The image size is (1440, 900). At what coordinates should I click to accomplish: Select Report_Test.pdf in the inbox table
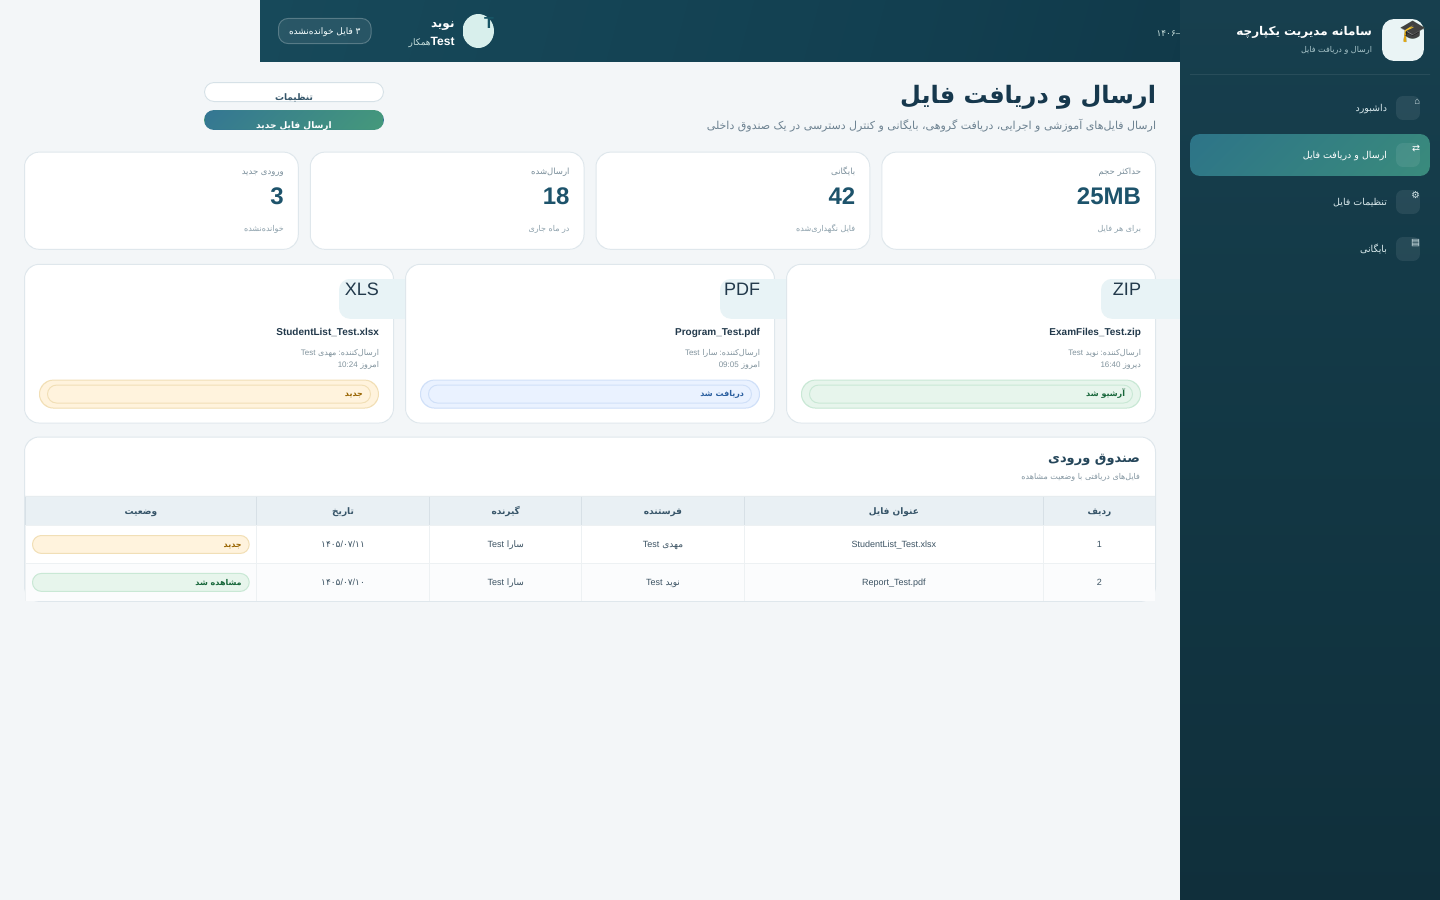coord(894,582)
